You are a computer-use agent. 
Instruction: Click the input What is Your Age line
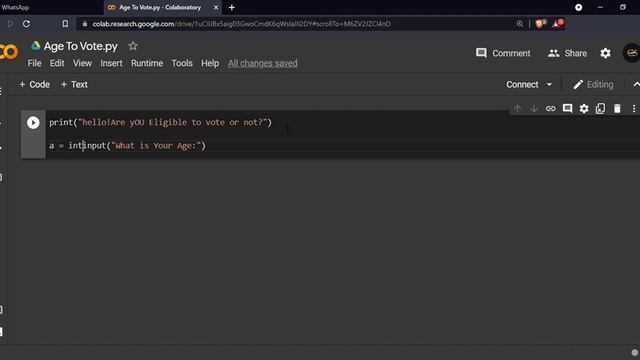pyautogui.click(x=127, y=146)
